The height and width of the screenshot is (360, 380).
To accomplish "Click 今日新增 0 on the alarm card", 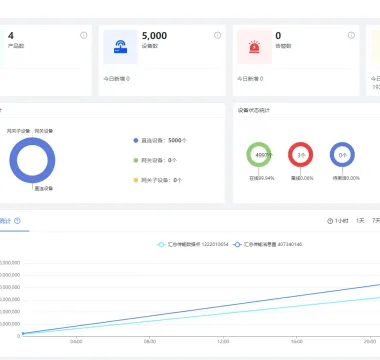I will coord(250,79).
